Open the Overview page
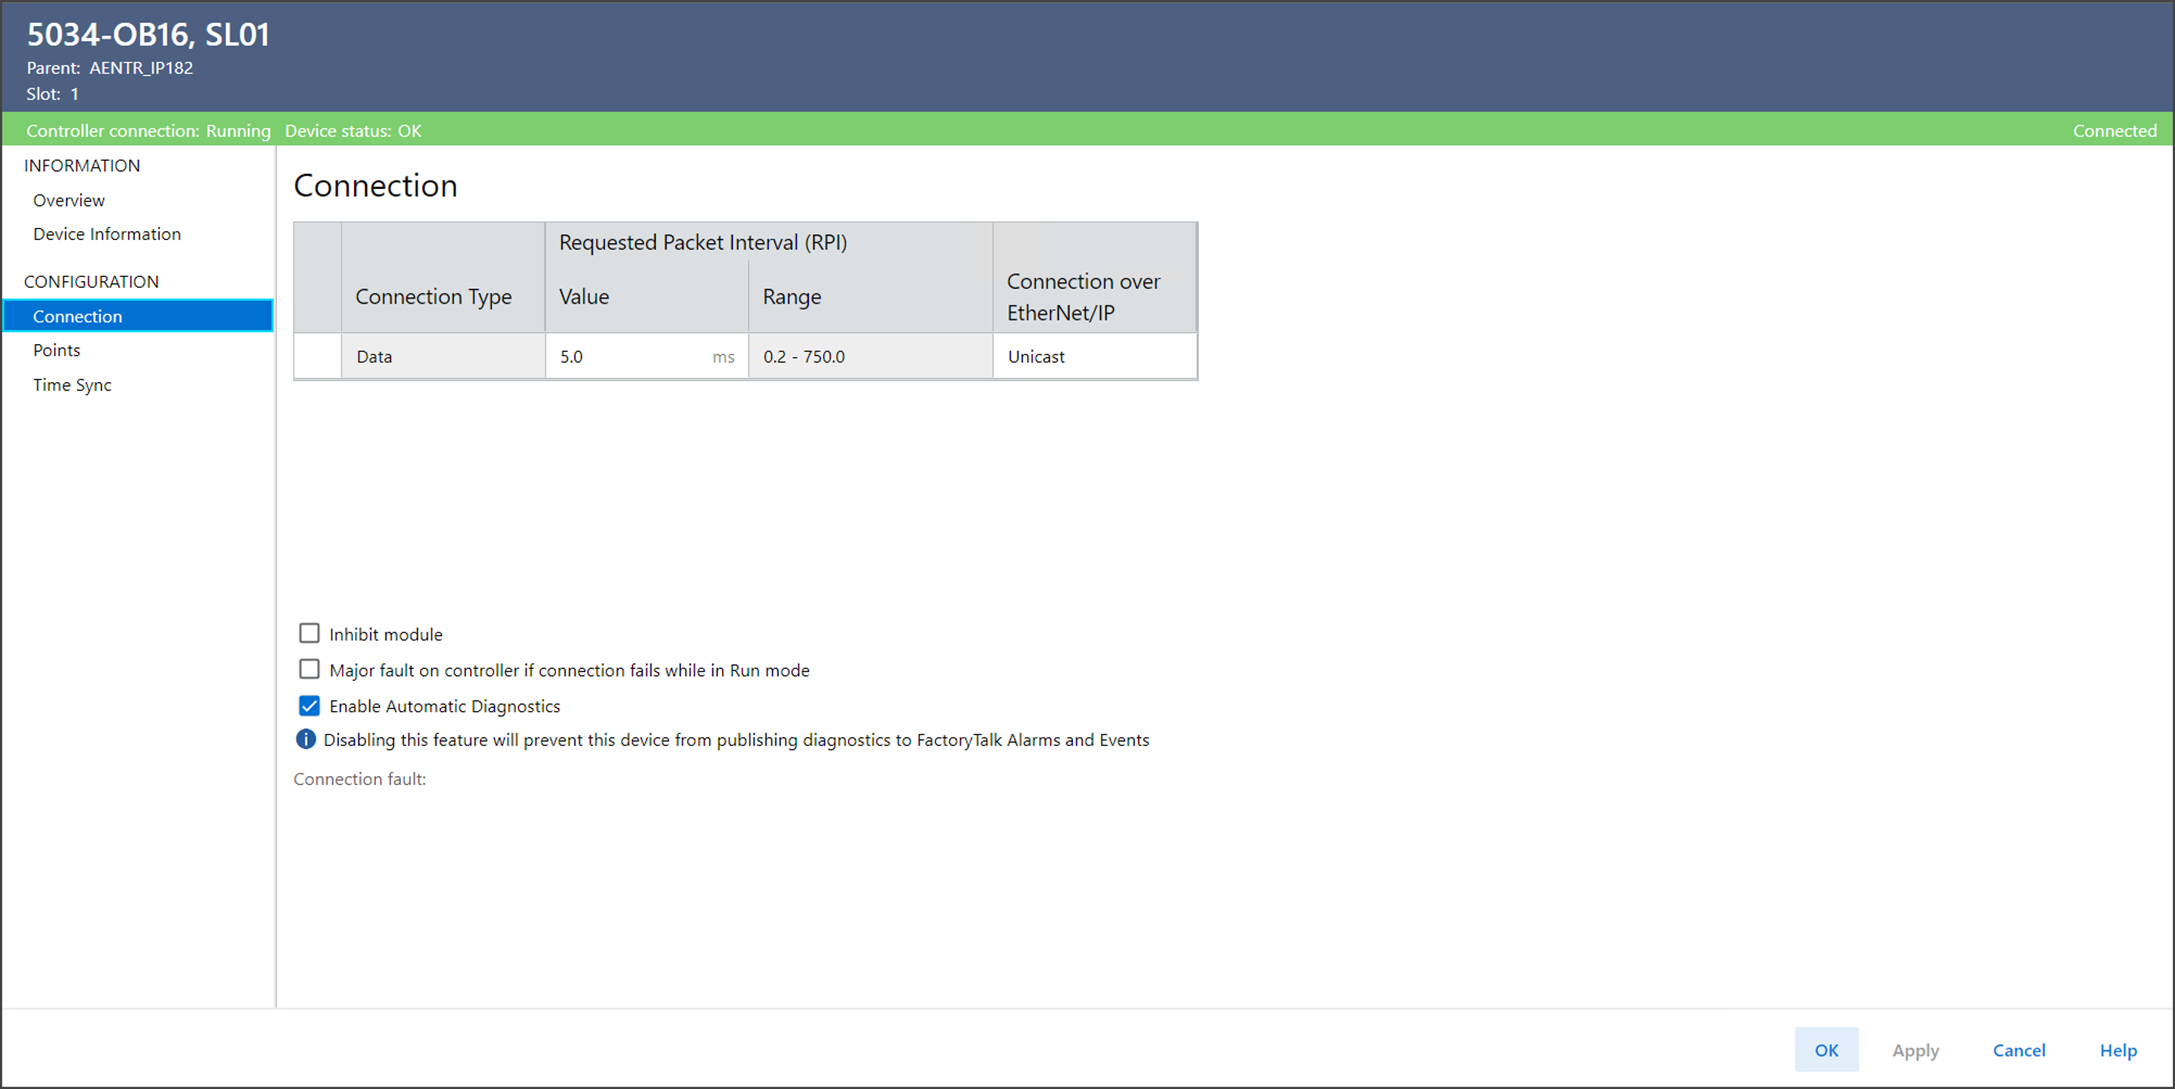2175x1089 pixels. tap(69, 200)
